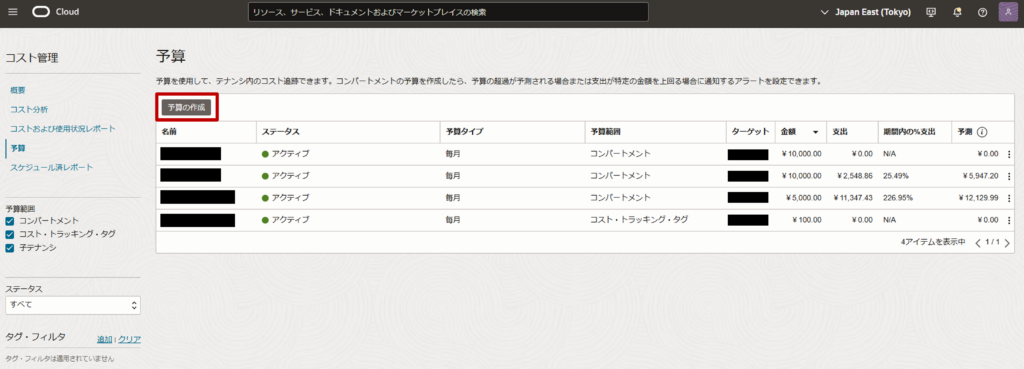This screenshot has width=1024, height=369.
Task: Open the help question mark icon
Action: 982,12
